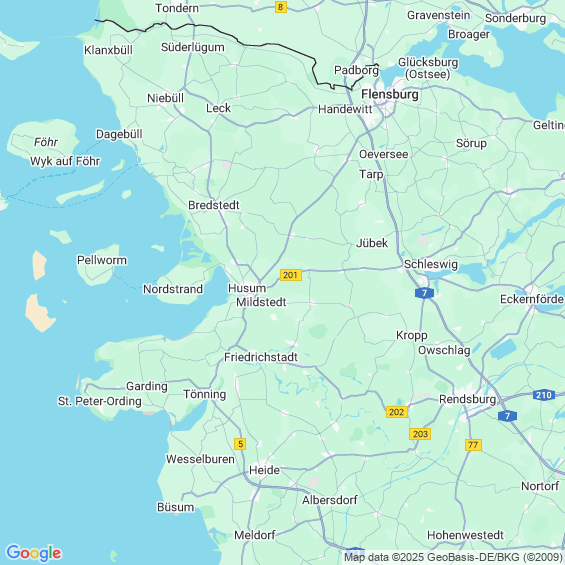Select the Föhr island label

click(x=46, y=142)
